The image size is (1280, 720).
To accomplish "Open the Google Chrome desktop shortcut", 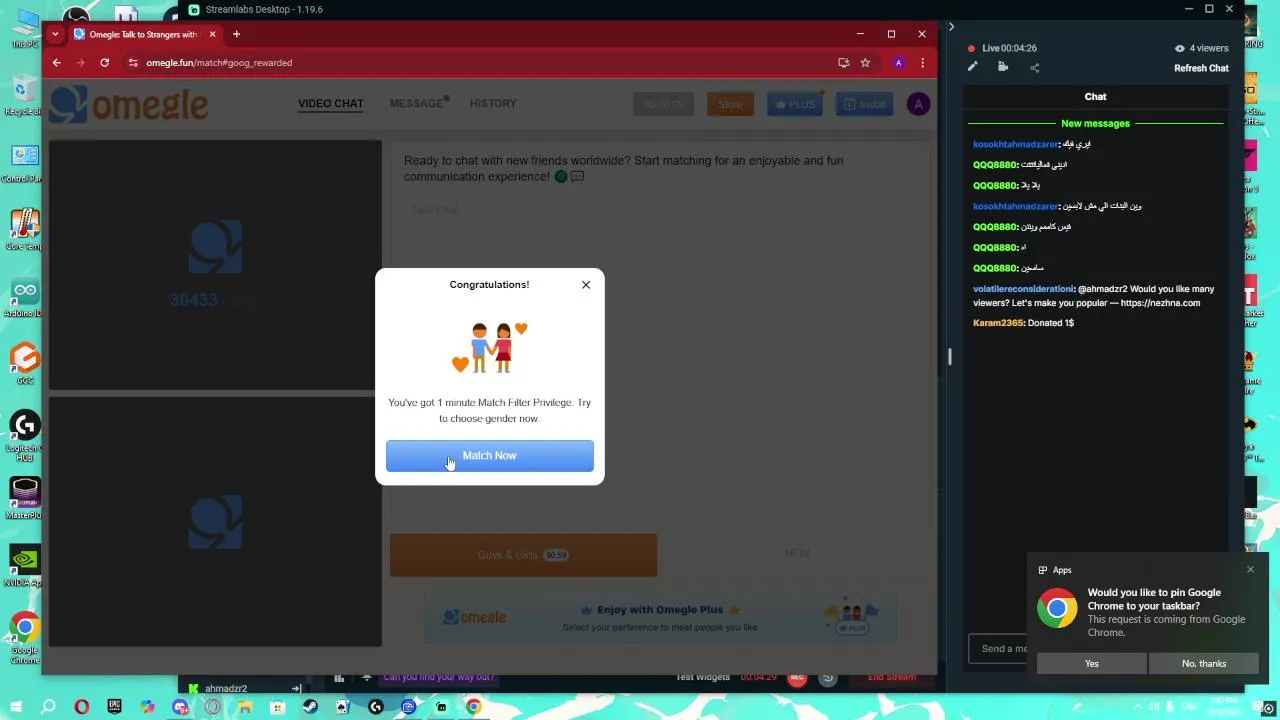I will [23, 637].
